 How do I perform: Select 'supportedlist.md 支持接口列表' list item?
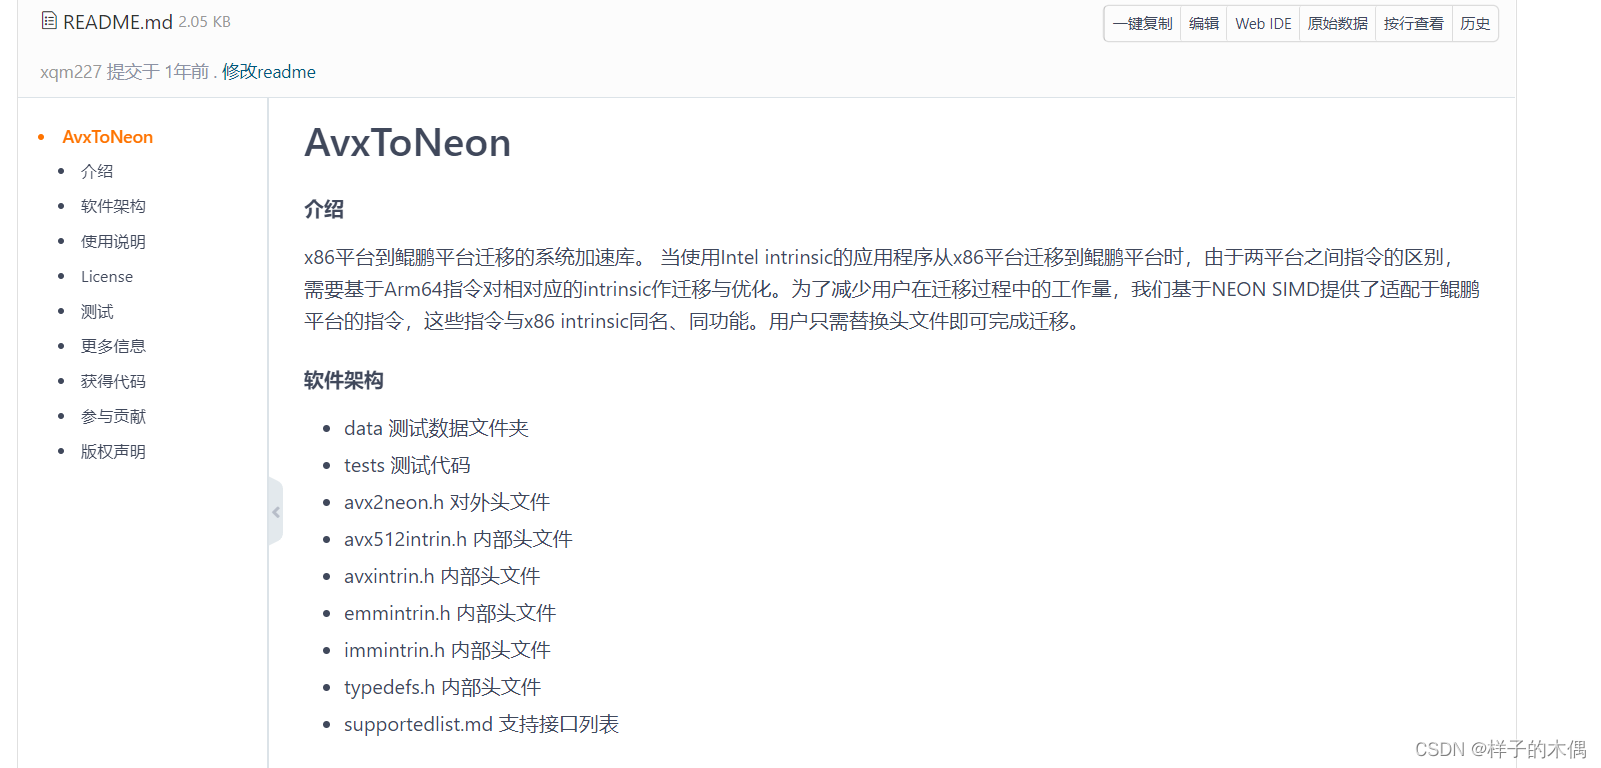(481, 725)
